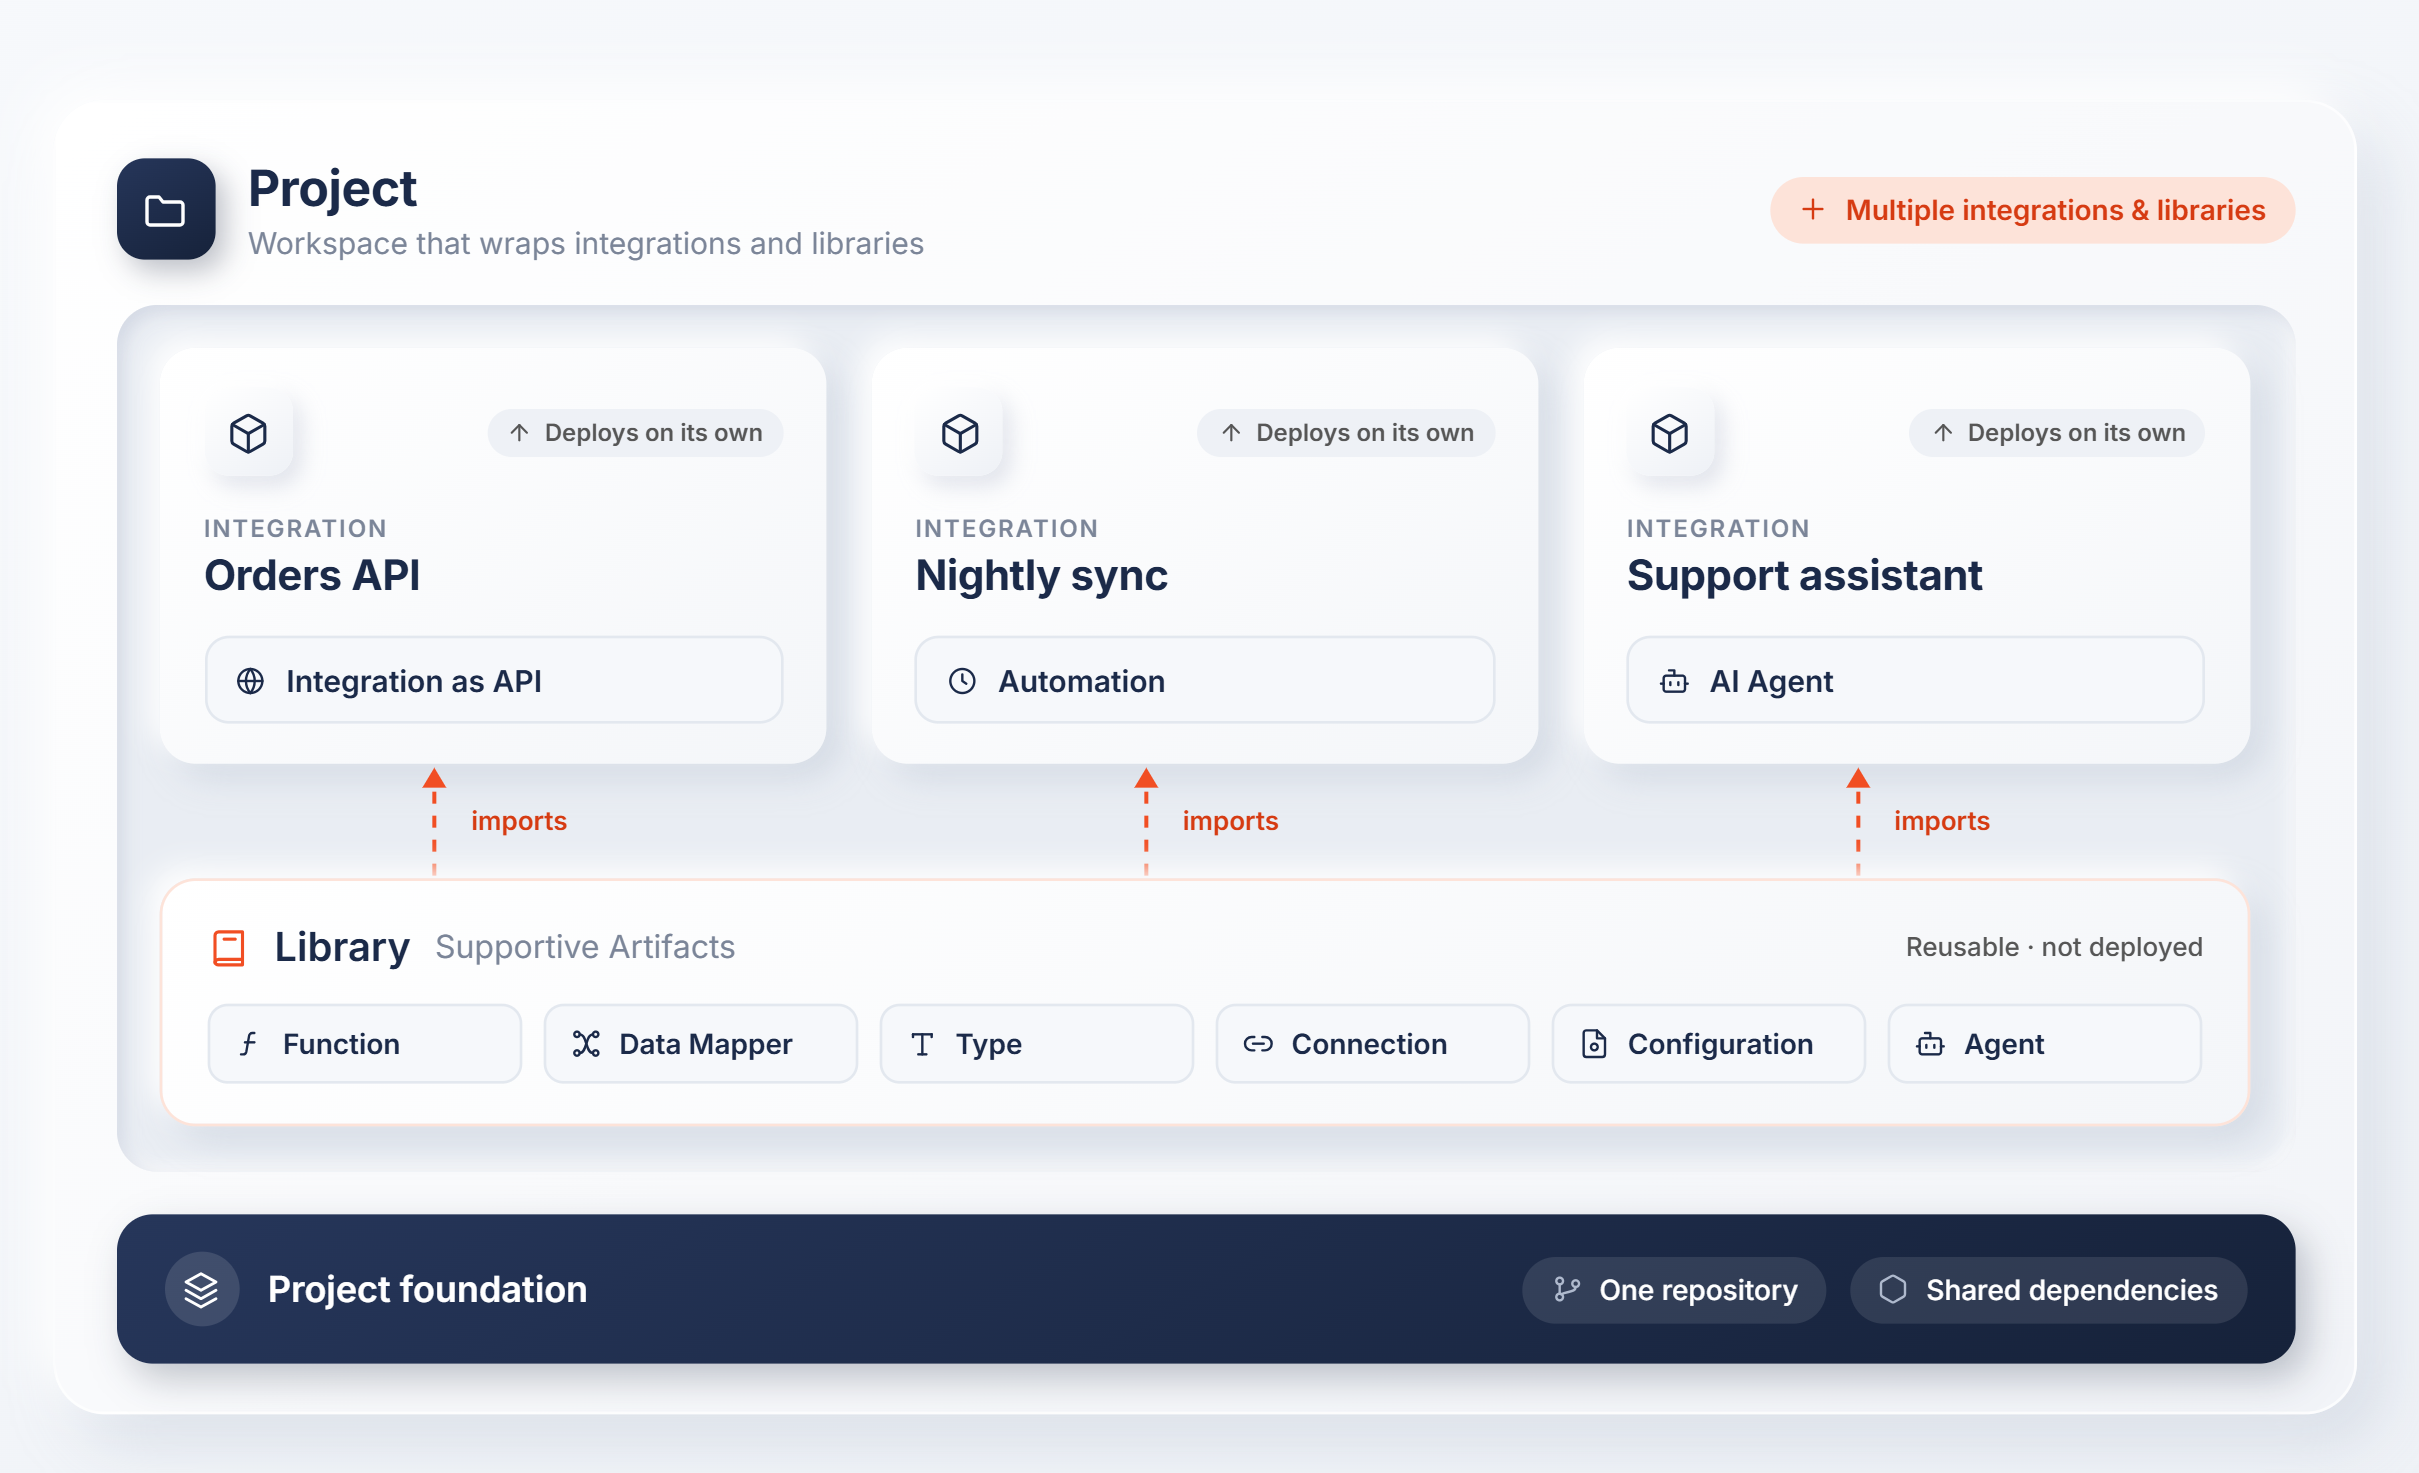Click the up arrow in Nightly sync deploy badge
Image resolution: width=2419 pixels, height=1473 pixels.
1231,433
